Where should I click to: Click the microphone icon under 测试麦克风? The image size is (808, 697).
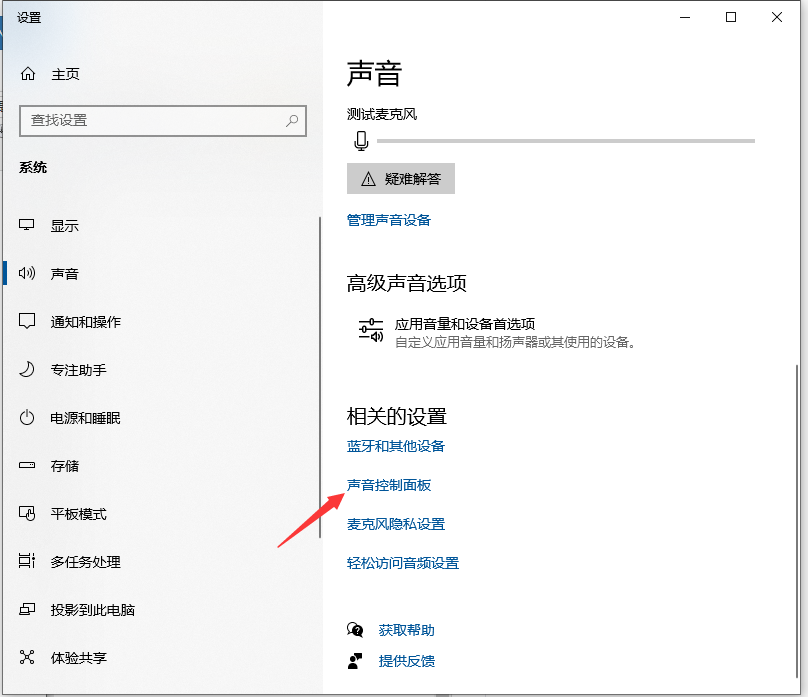[x=361, y=141]
